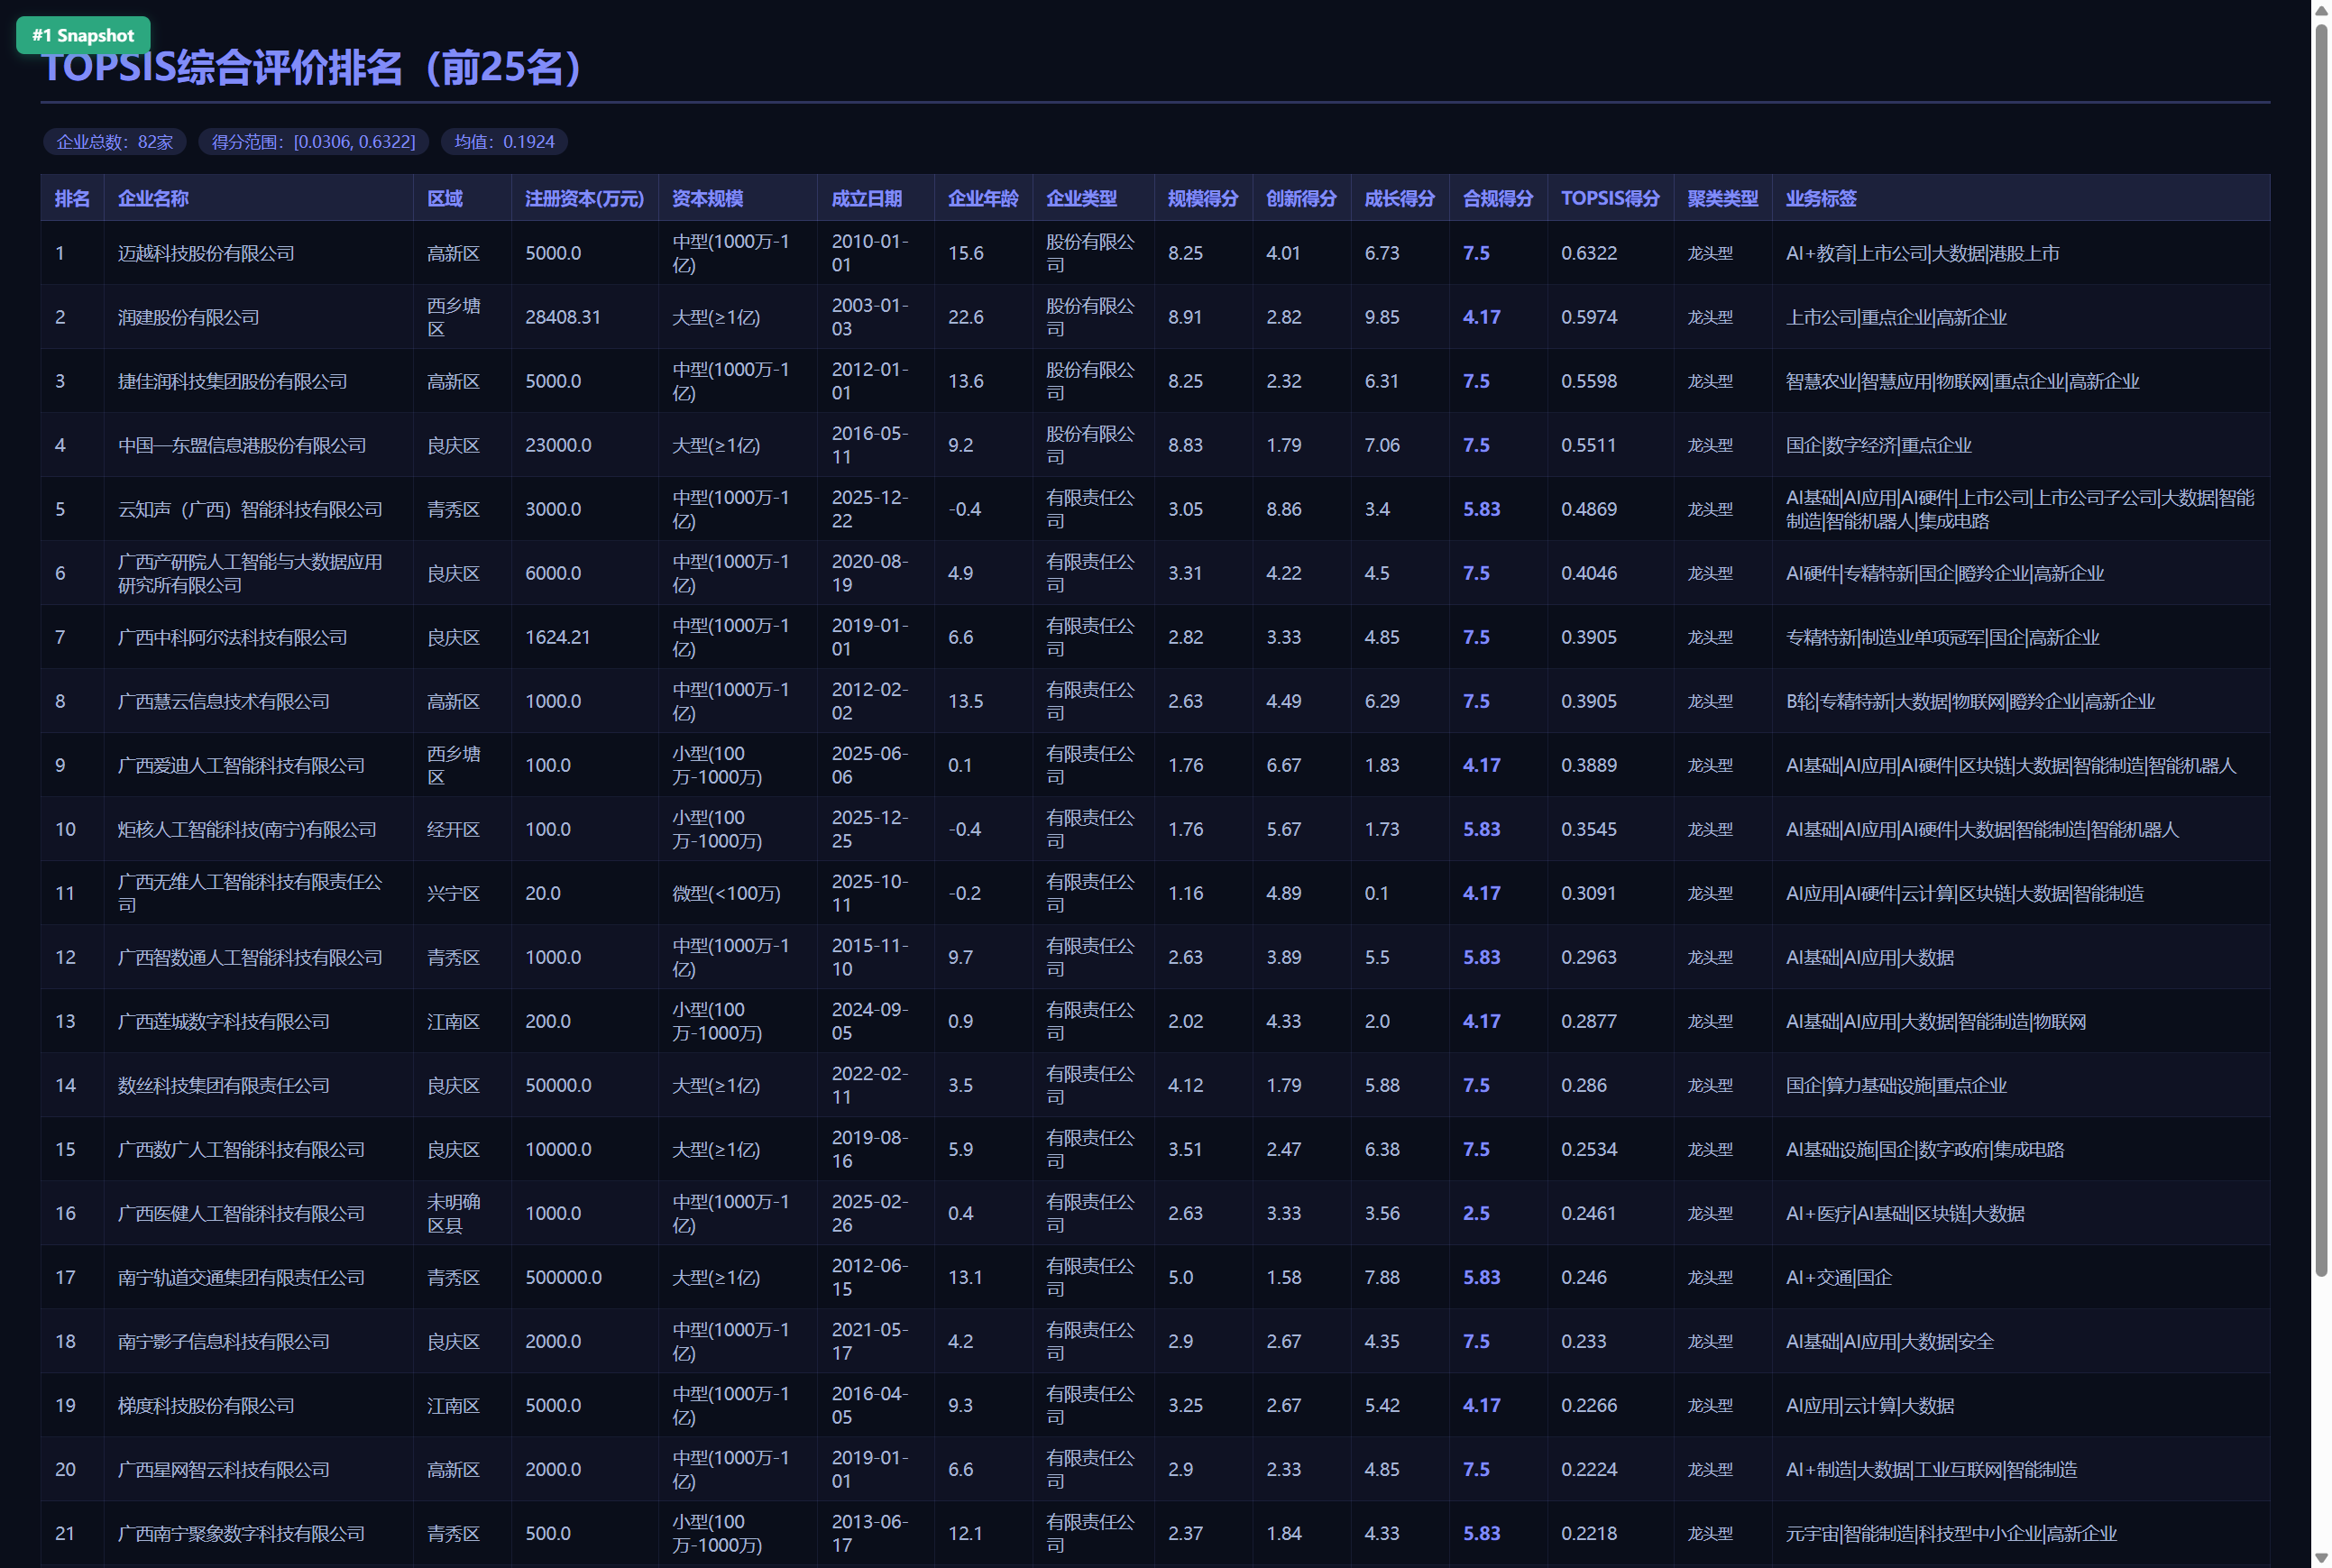Click the 注册资本(万元) column header

coord(584,198)
